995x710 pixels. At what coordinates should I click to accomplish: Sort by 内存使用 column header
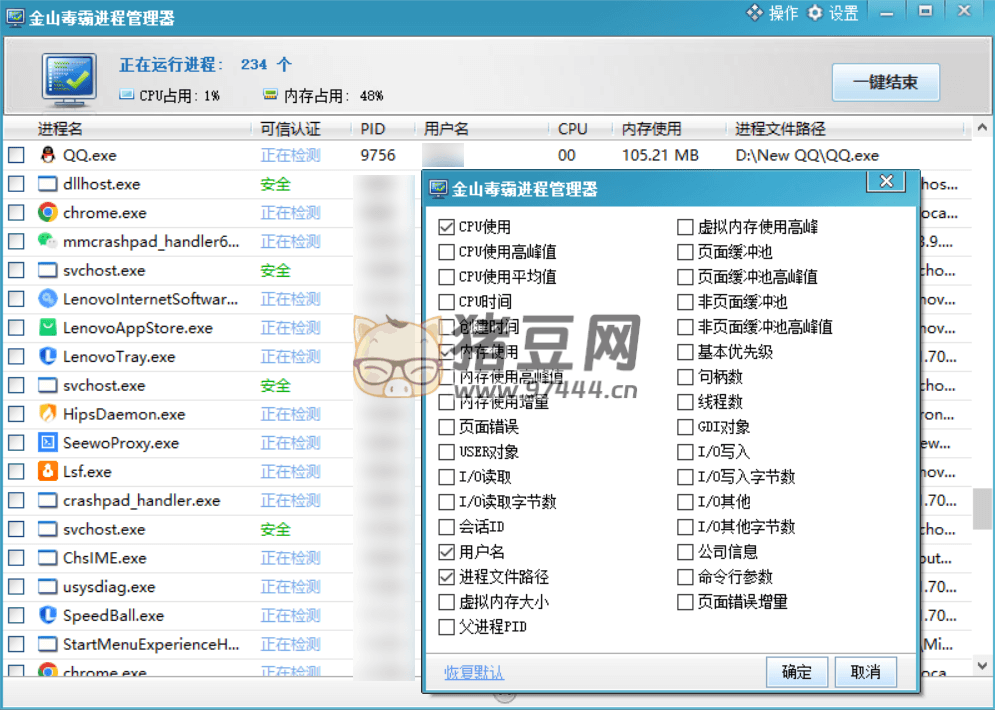[x=651, y=129]
